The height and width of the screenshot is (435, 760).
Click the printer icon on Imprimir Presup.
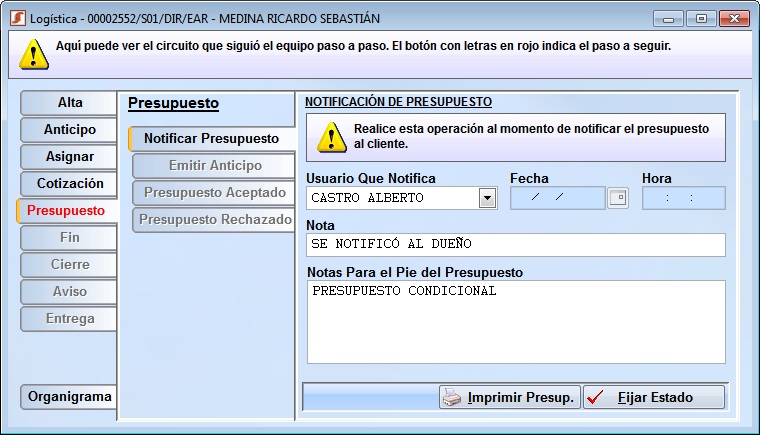click(452, 397)
